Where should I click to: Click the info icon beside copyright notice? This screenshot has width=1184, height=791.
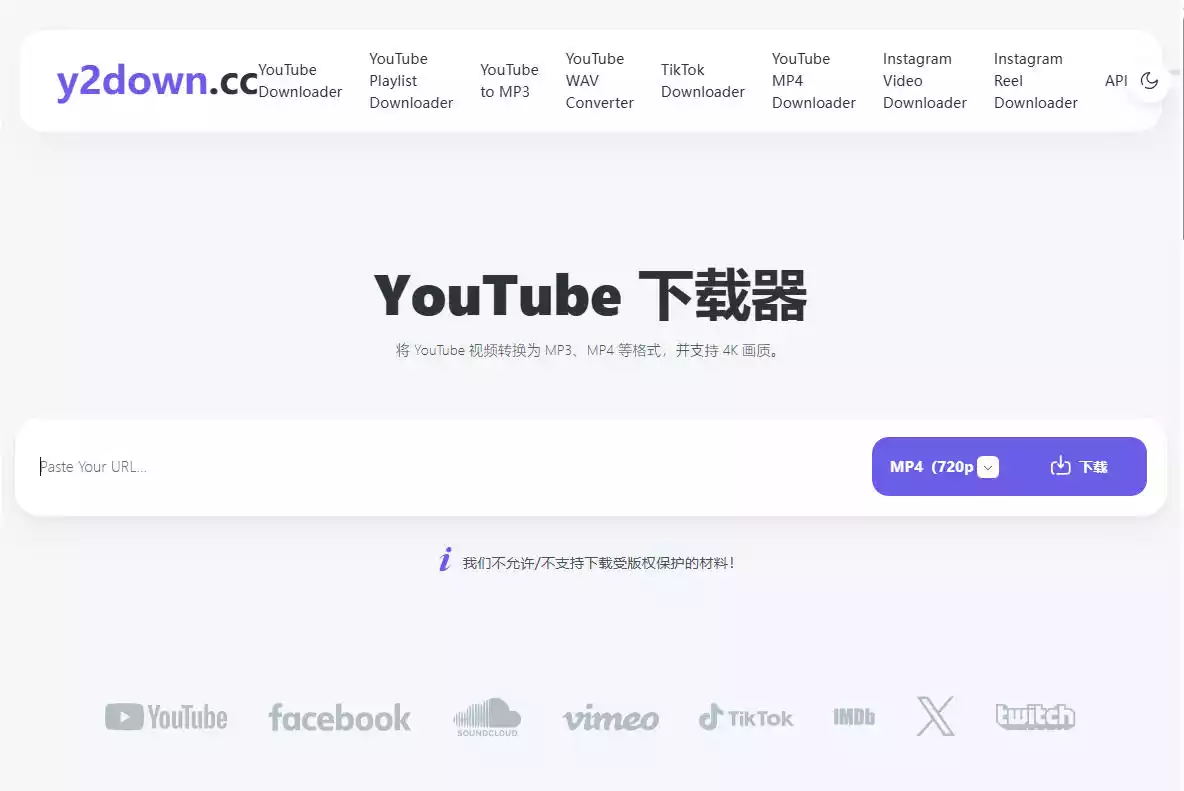(446, 559)
